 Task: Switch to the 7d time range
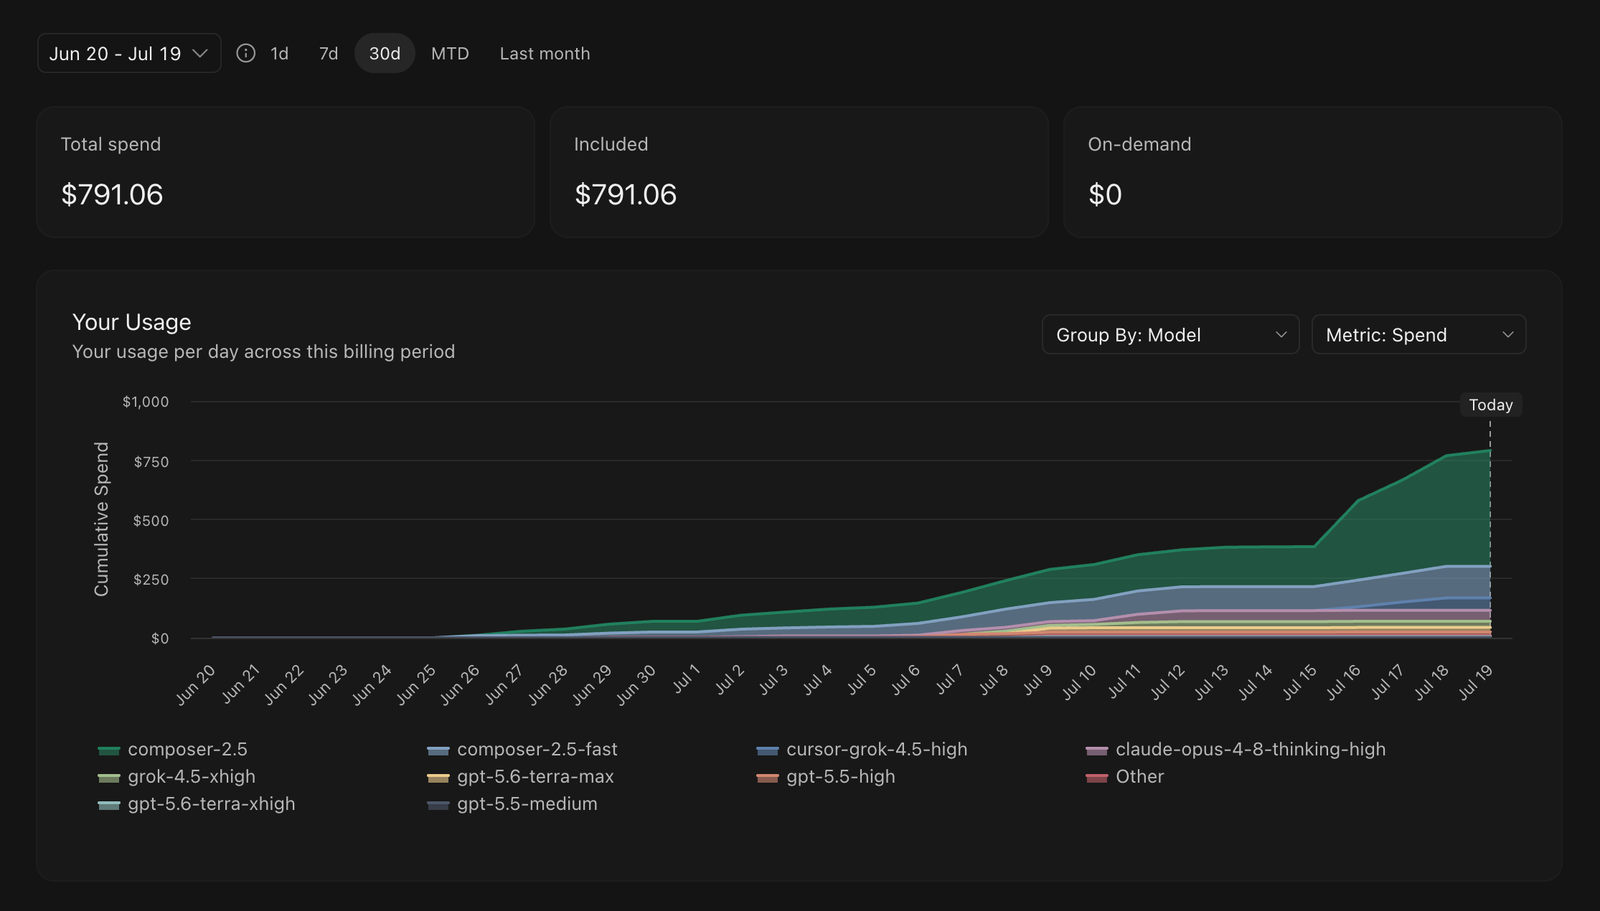pos(328,53)
